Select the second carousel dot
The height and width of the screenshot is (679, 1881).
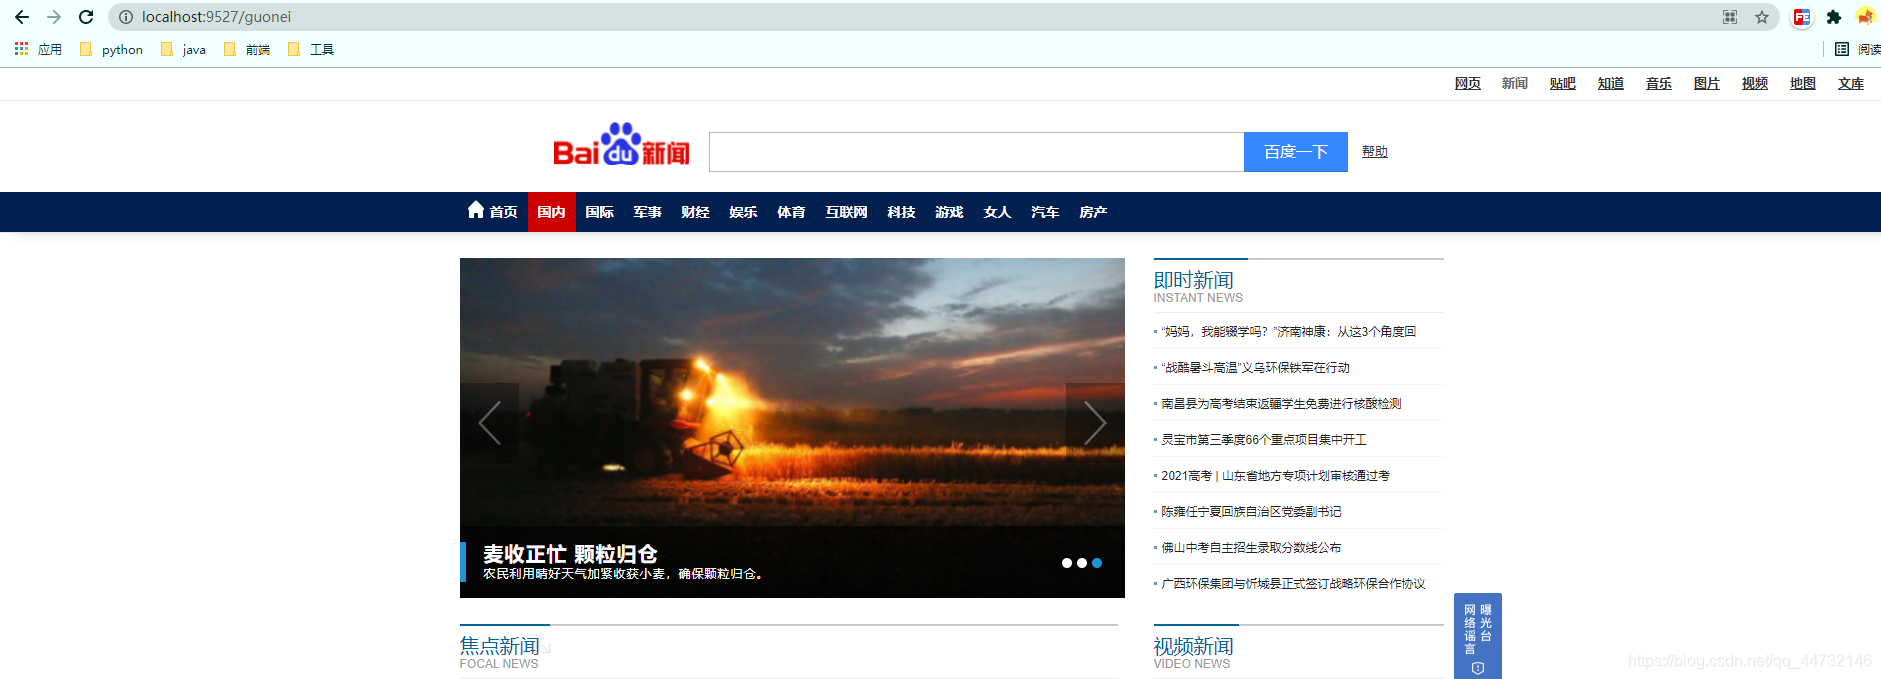(1082, 563)
